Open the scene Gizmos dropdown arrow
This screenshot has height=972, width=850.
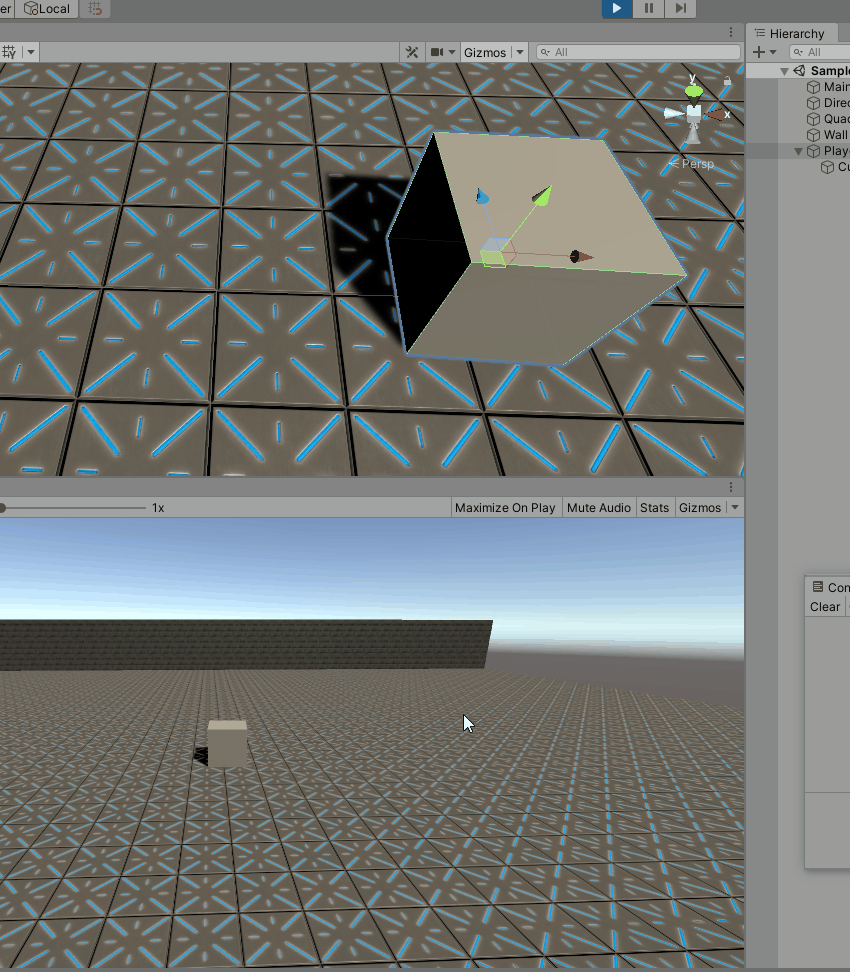point(521,52)
